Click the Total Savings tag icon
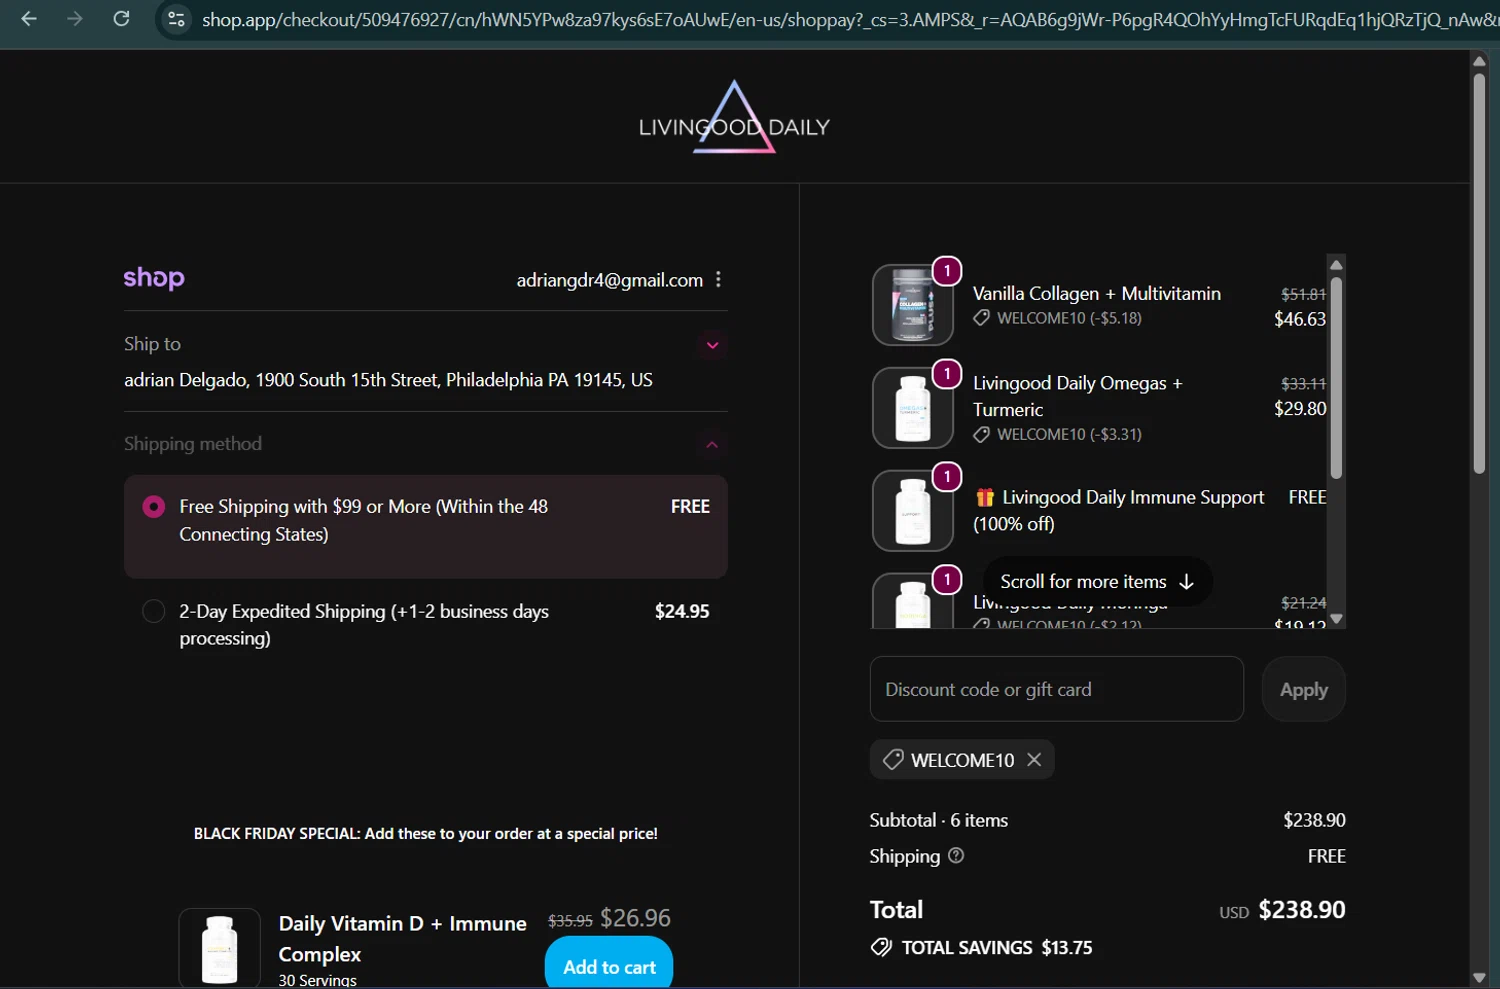The image size is (1500, 989). tap(881, 947)
